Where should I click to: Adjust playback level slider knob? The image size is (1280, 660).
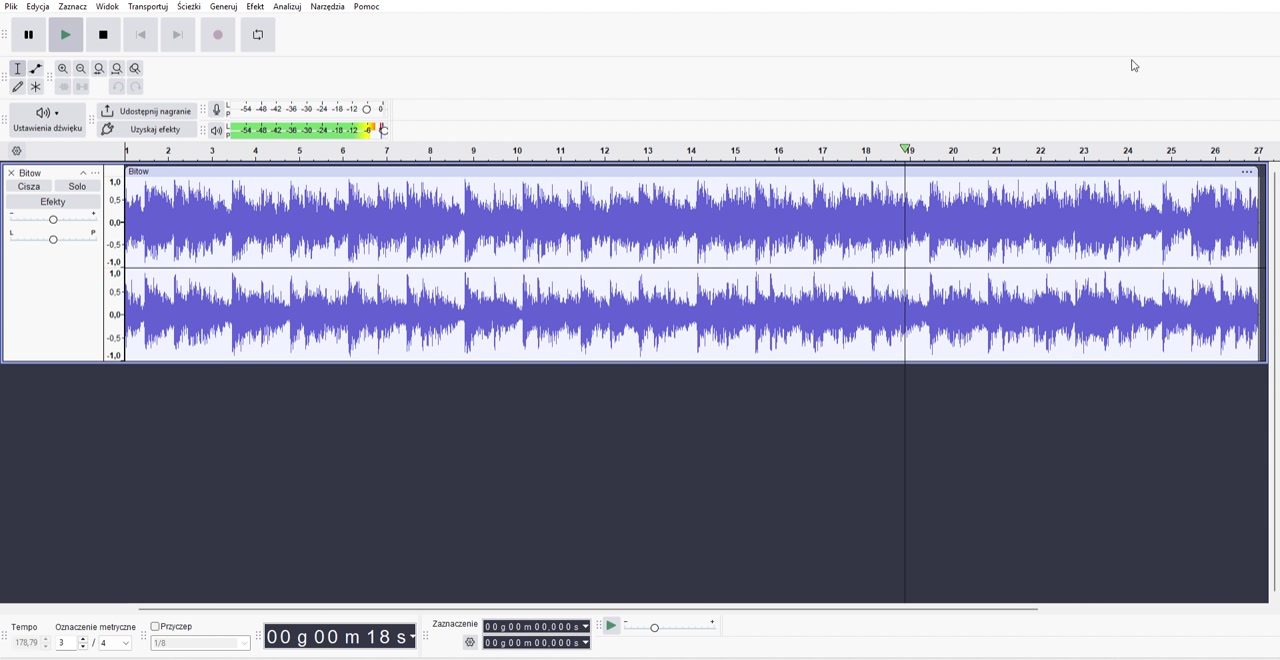pos(383,130)
